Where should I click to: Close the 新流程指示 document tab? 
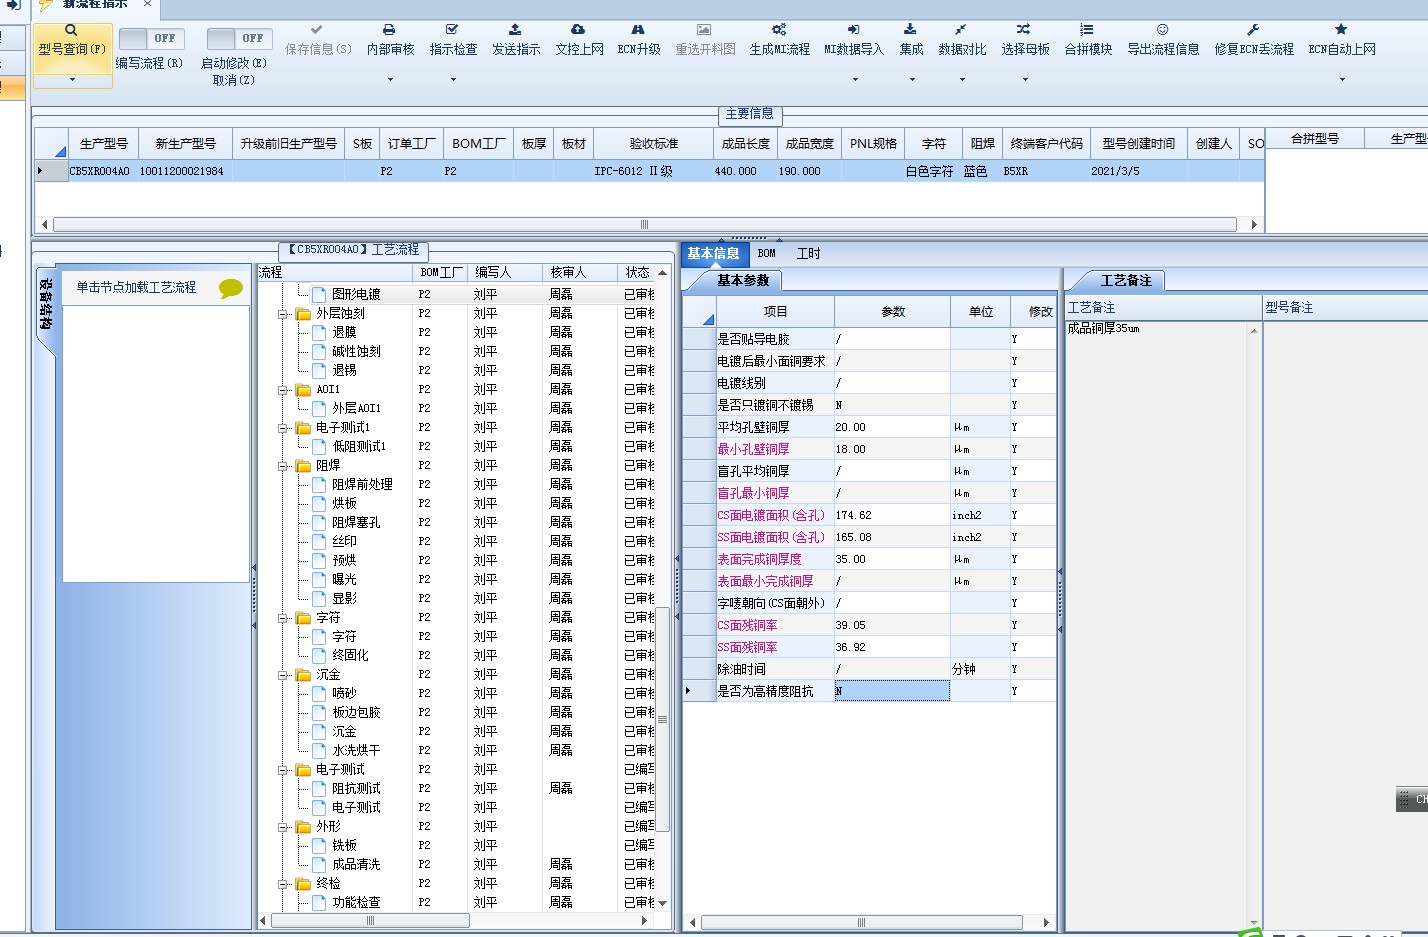coord(146,4)
